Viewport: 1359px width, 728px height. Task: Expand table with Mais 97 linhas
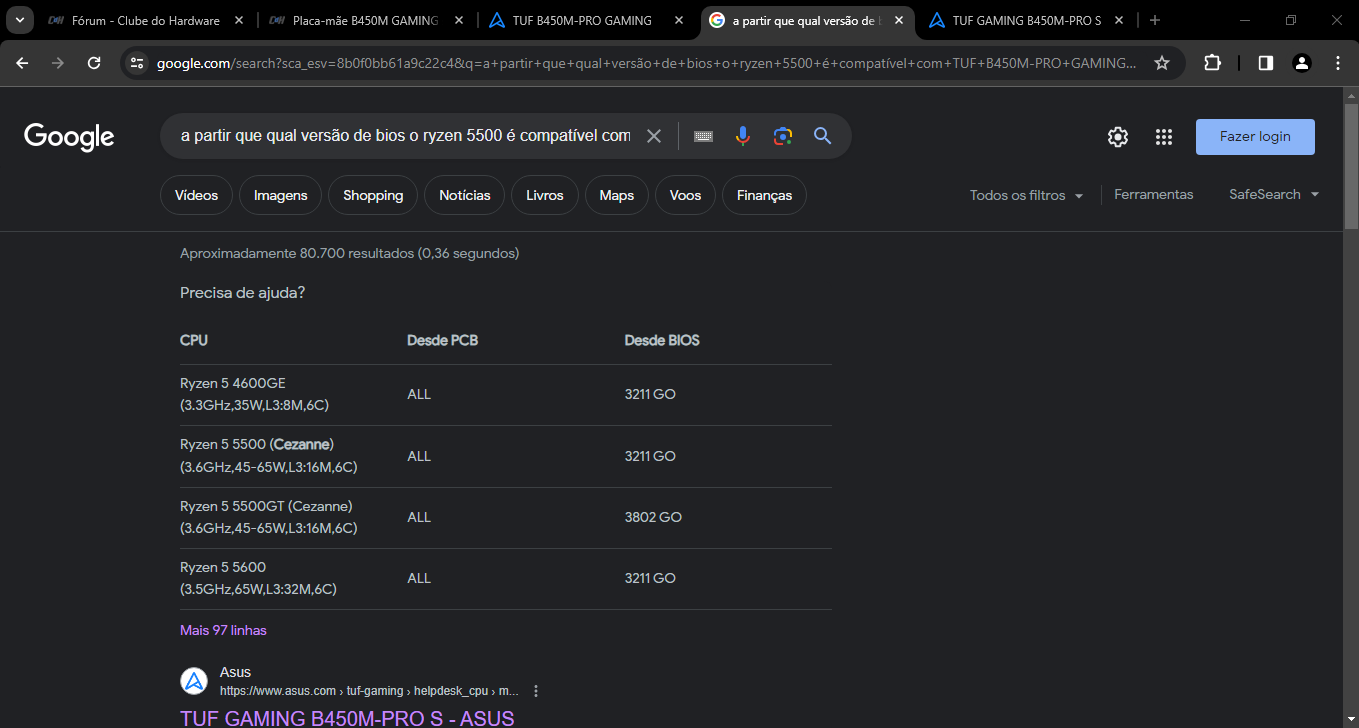[x=223, y=630]
